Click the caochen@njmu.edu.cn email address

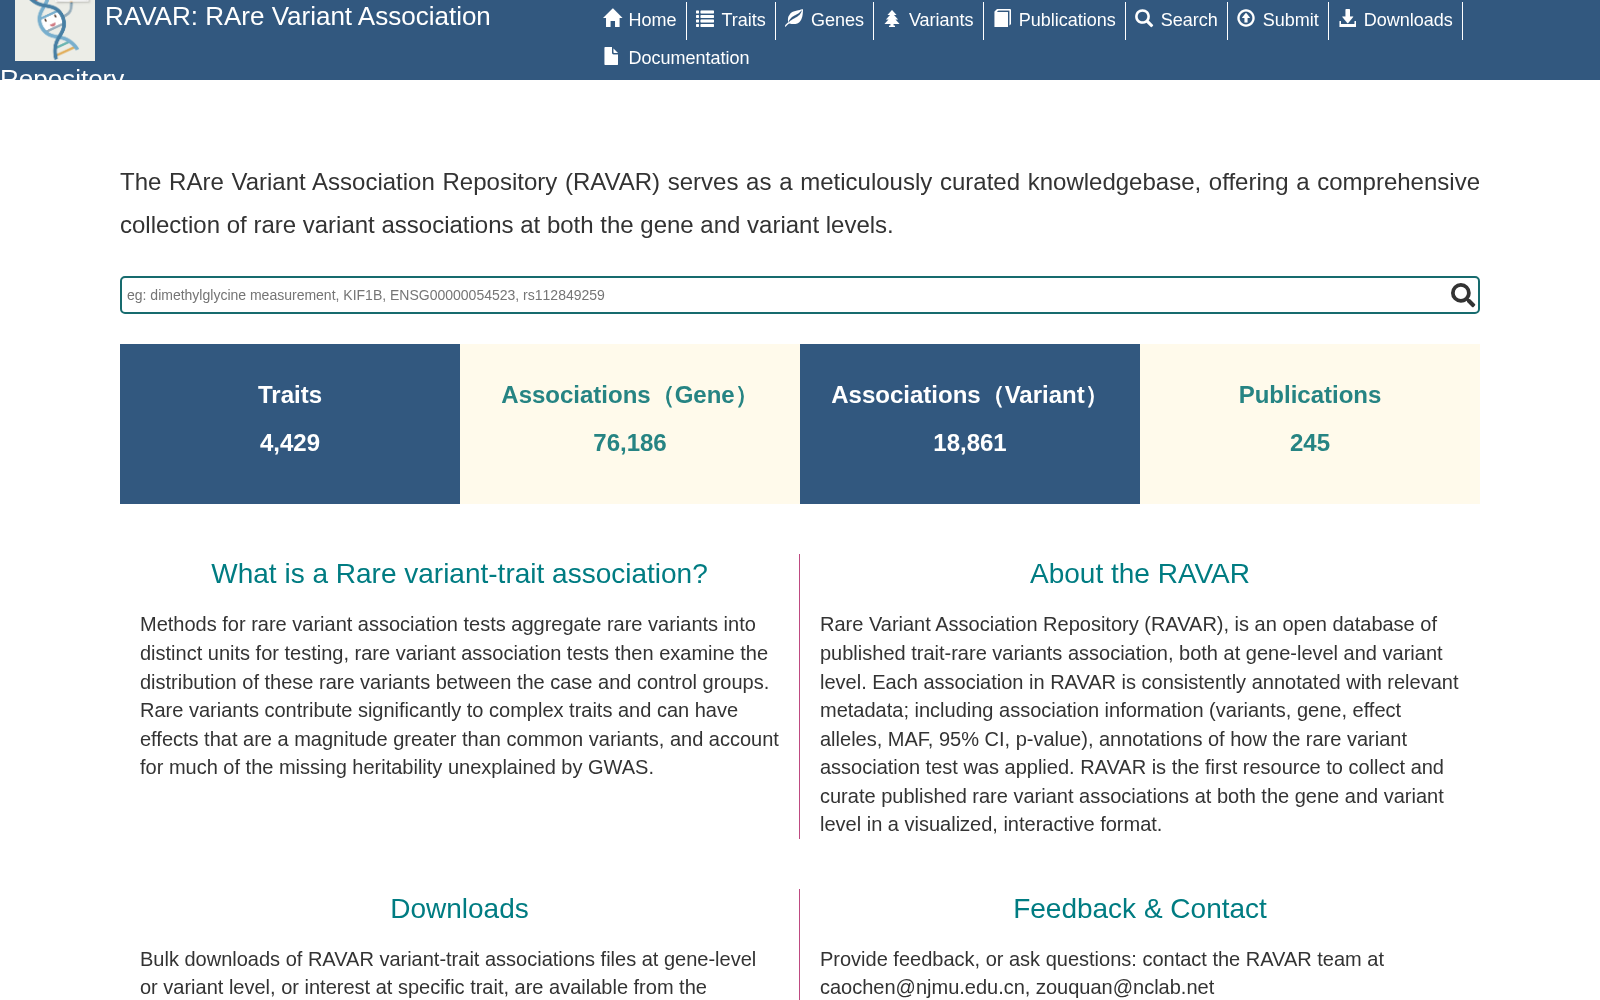[922, 987]
